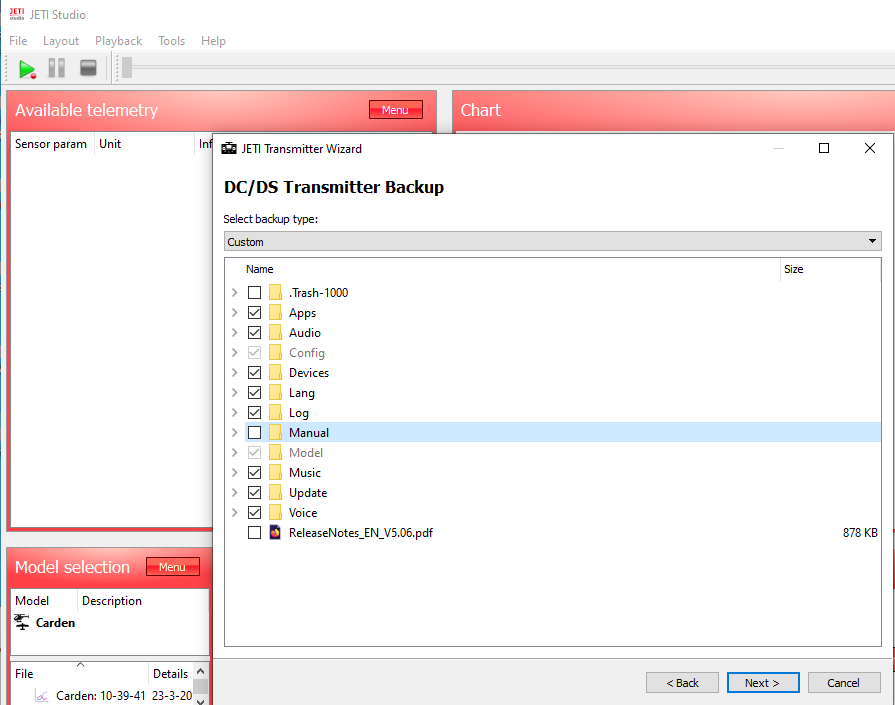
Task: Start playback with the green play button
Action: tap(27, 69)
